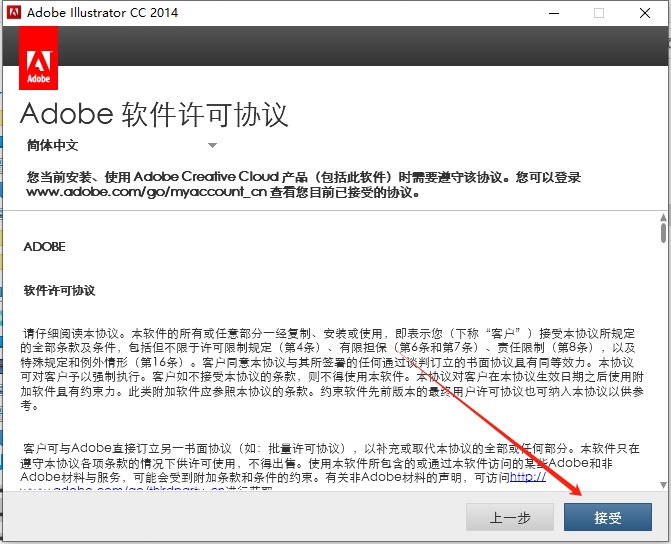This screenshot has height=544, width=671.
Task: Click the bold '软件许可协议' subheading in the license
Action: [x=59, y=291]
